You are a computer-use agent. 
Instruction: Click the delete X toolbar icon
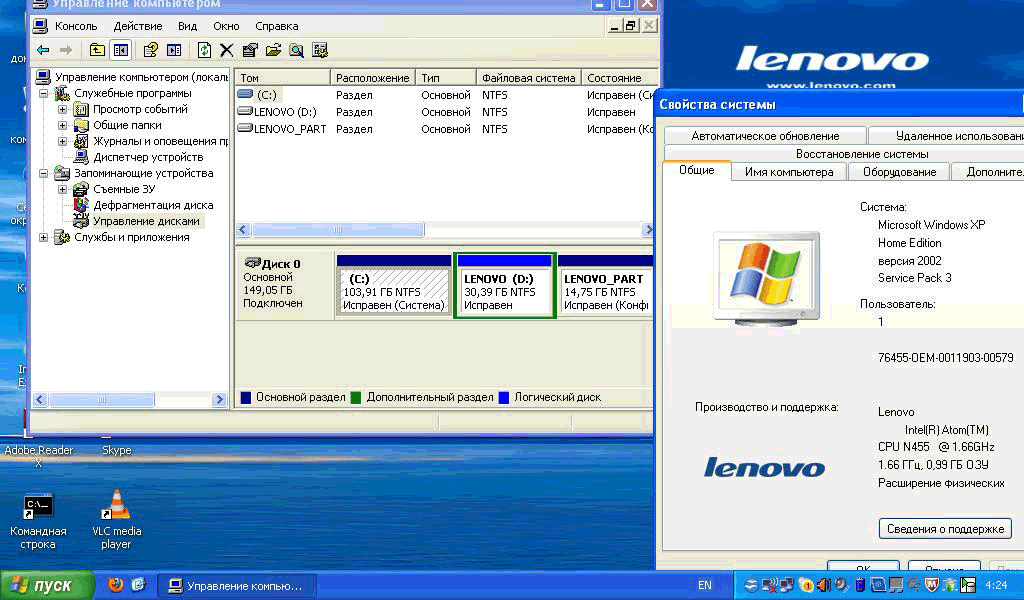[227, 50]
